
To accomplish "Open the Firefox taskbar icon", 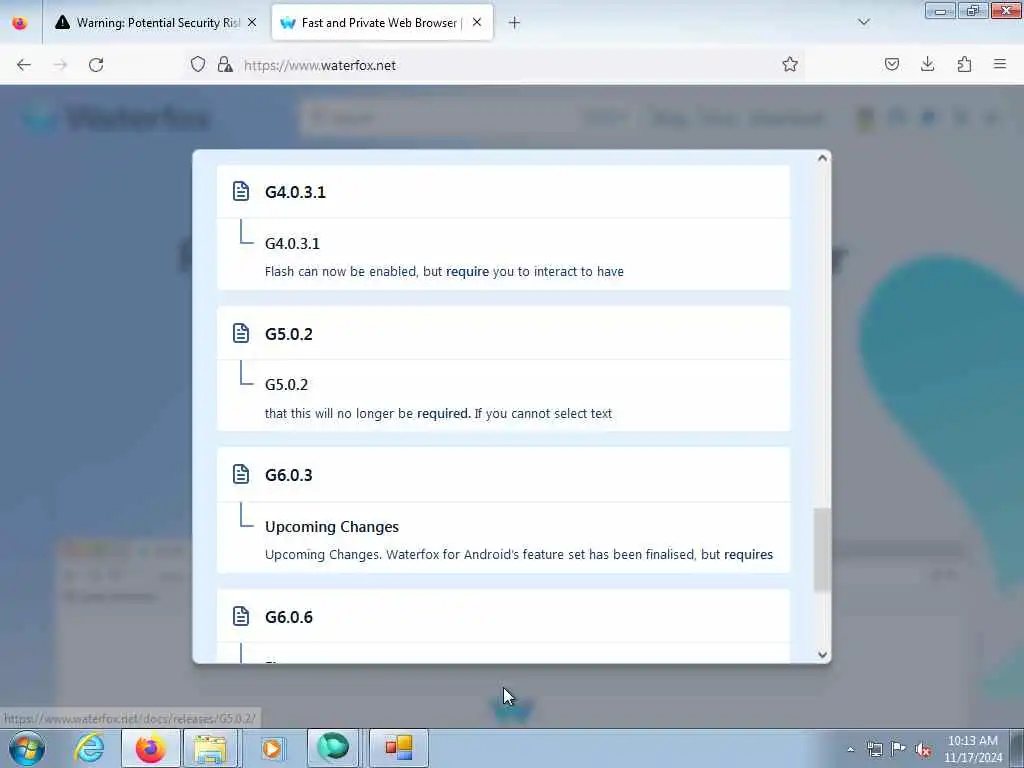I will [150, 748].
